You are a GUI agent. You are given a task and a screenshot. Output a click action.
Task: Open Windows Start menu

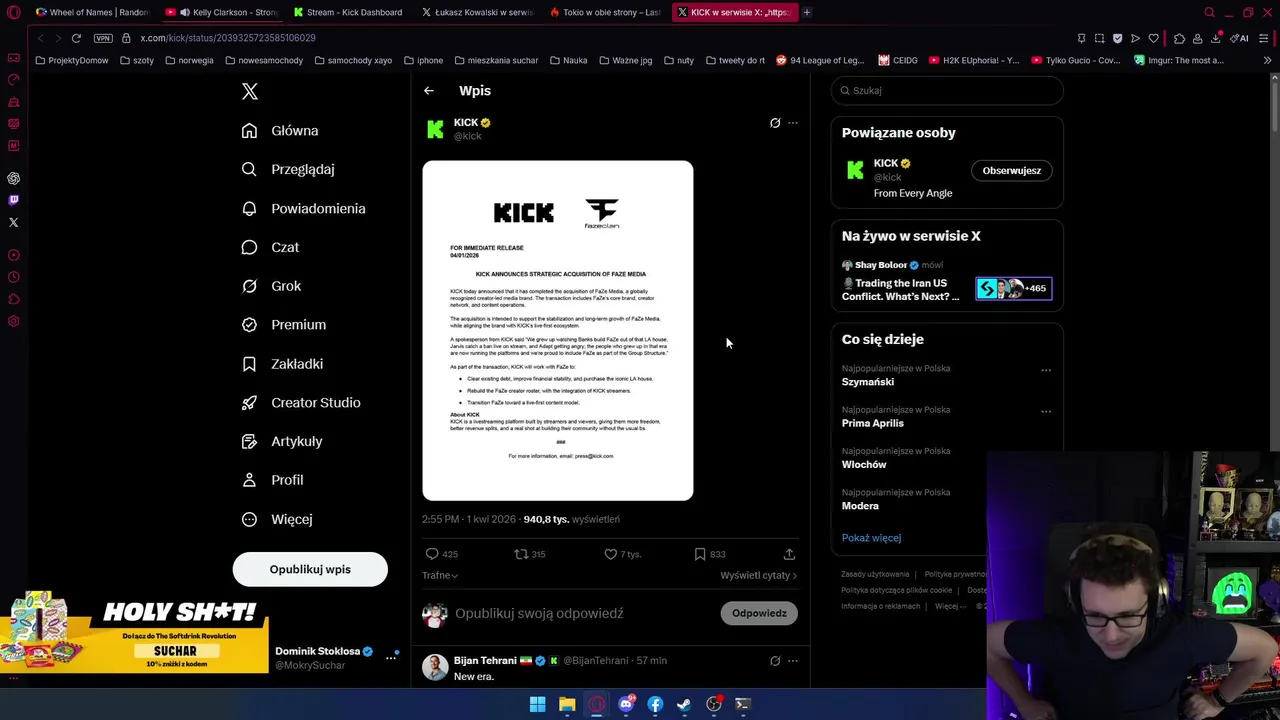(538, 704)
